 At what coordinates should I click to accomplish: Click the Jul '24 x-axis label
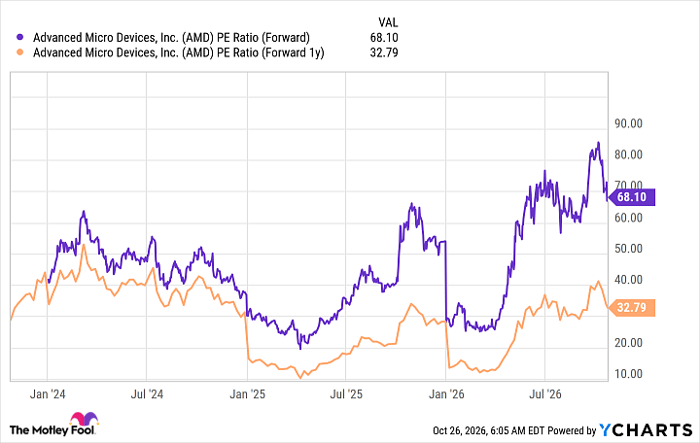(147, 394)
